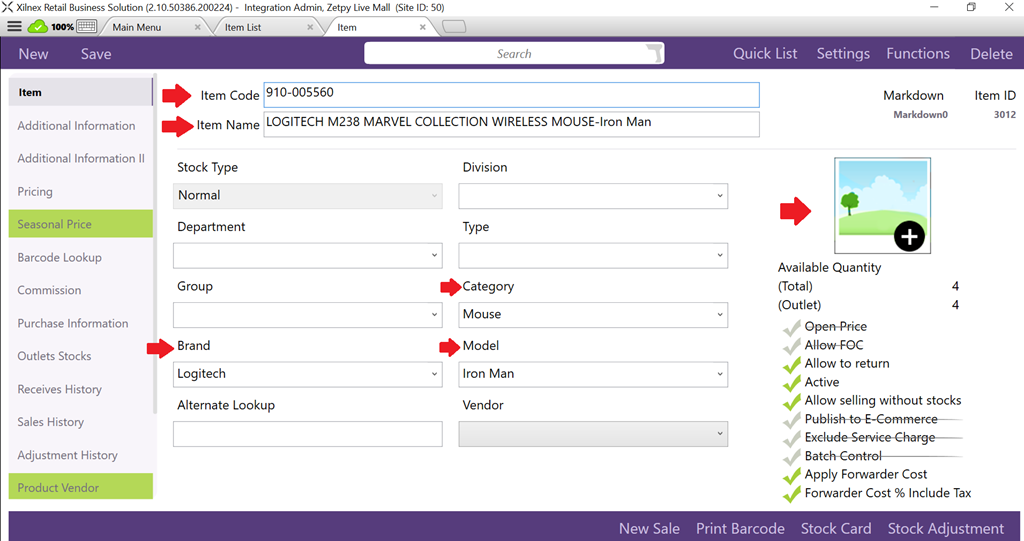Open the hamburger menu icon
Image resolution: width=1024 pixels, height=541 pixels.
tap(14, 27)
